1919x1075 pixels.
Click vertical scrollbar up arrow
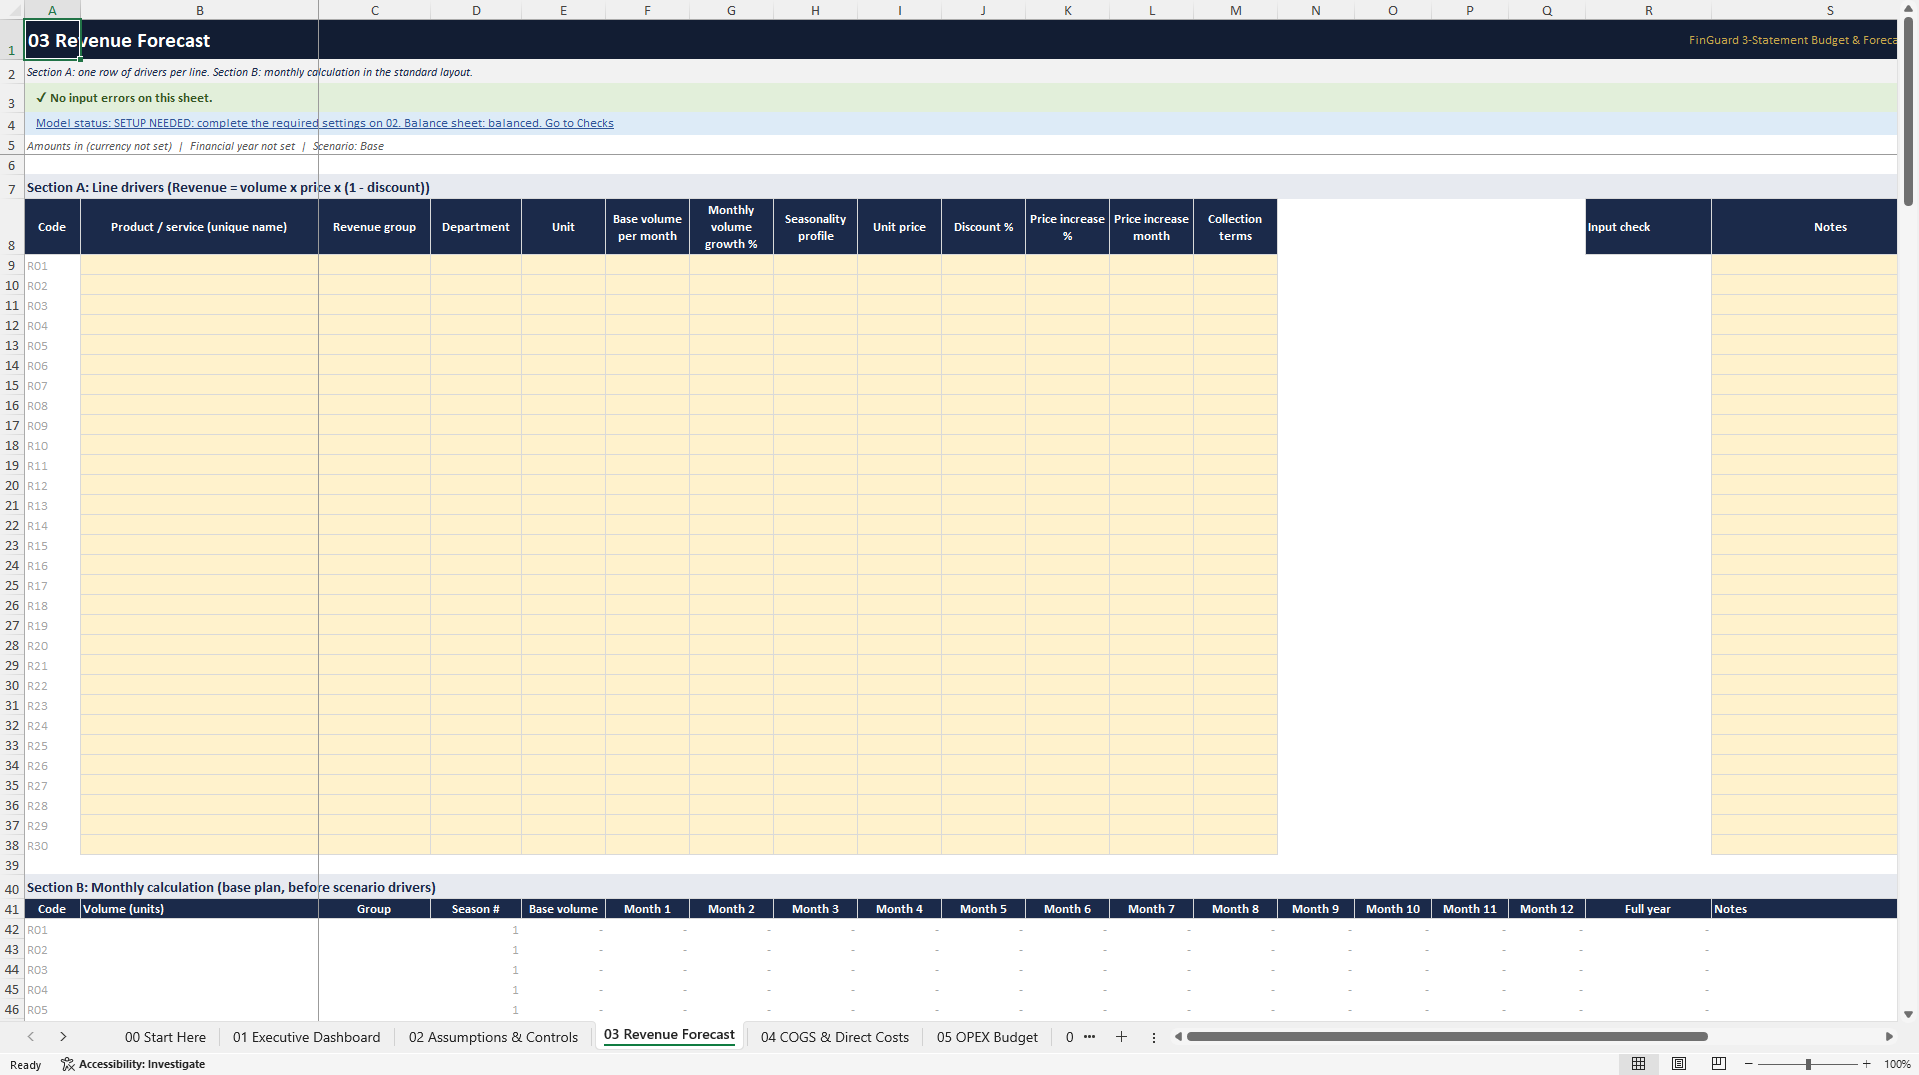1908,7
